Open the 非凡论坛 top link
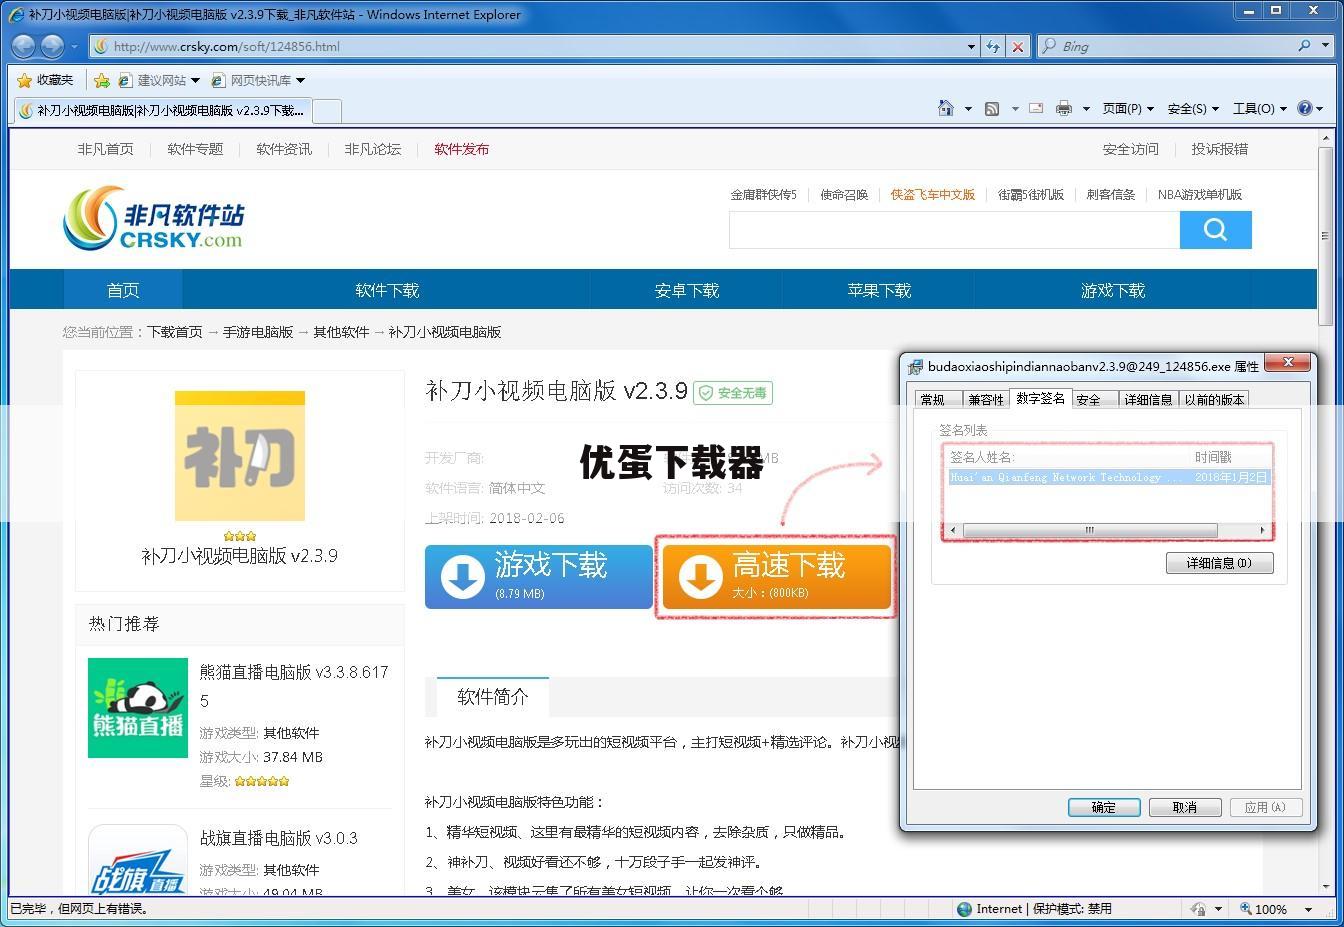The height and width of the screenshot is (927, 1344). (x=372, y=149)
